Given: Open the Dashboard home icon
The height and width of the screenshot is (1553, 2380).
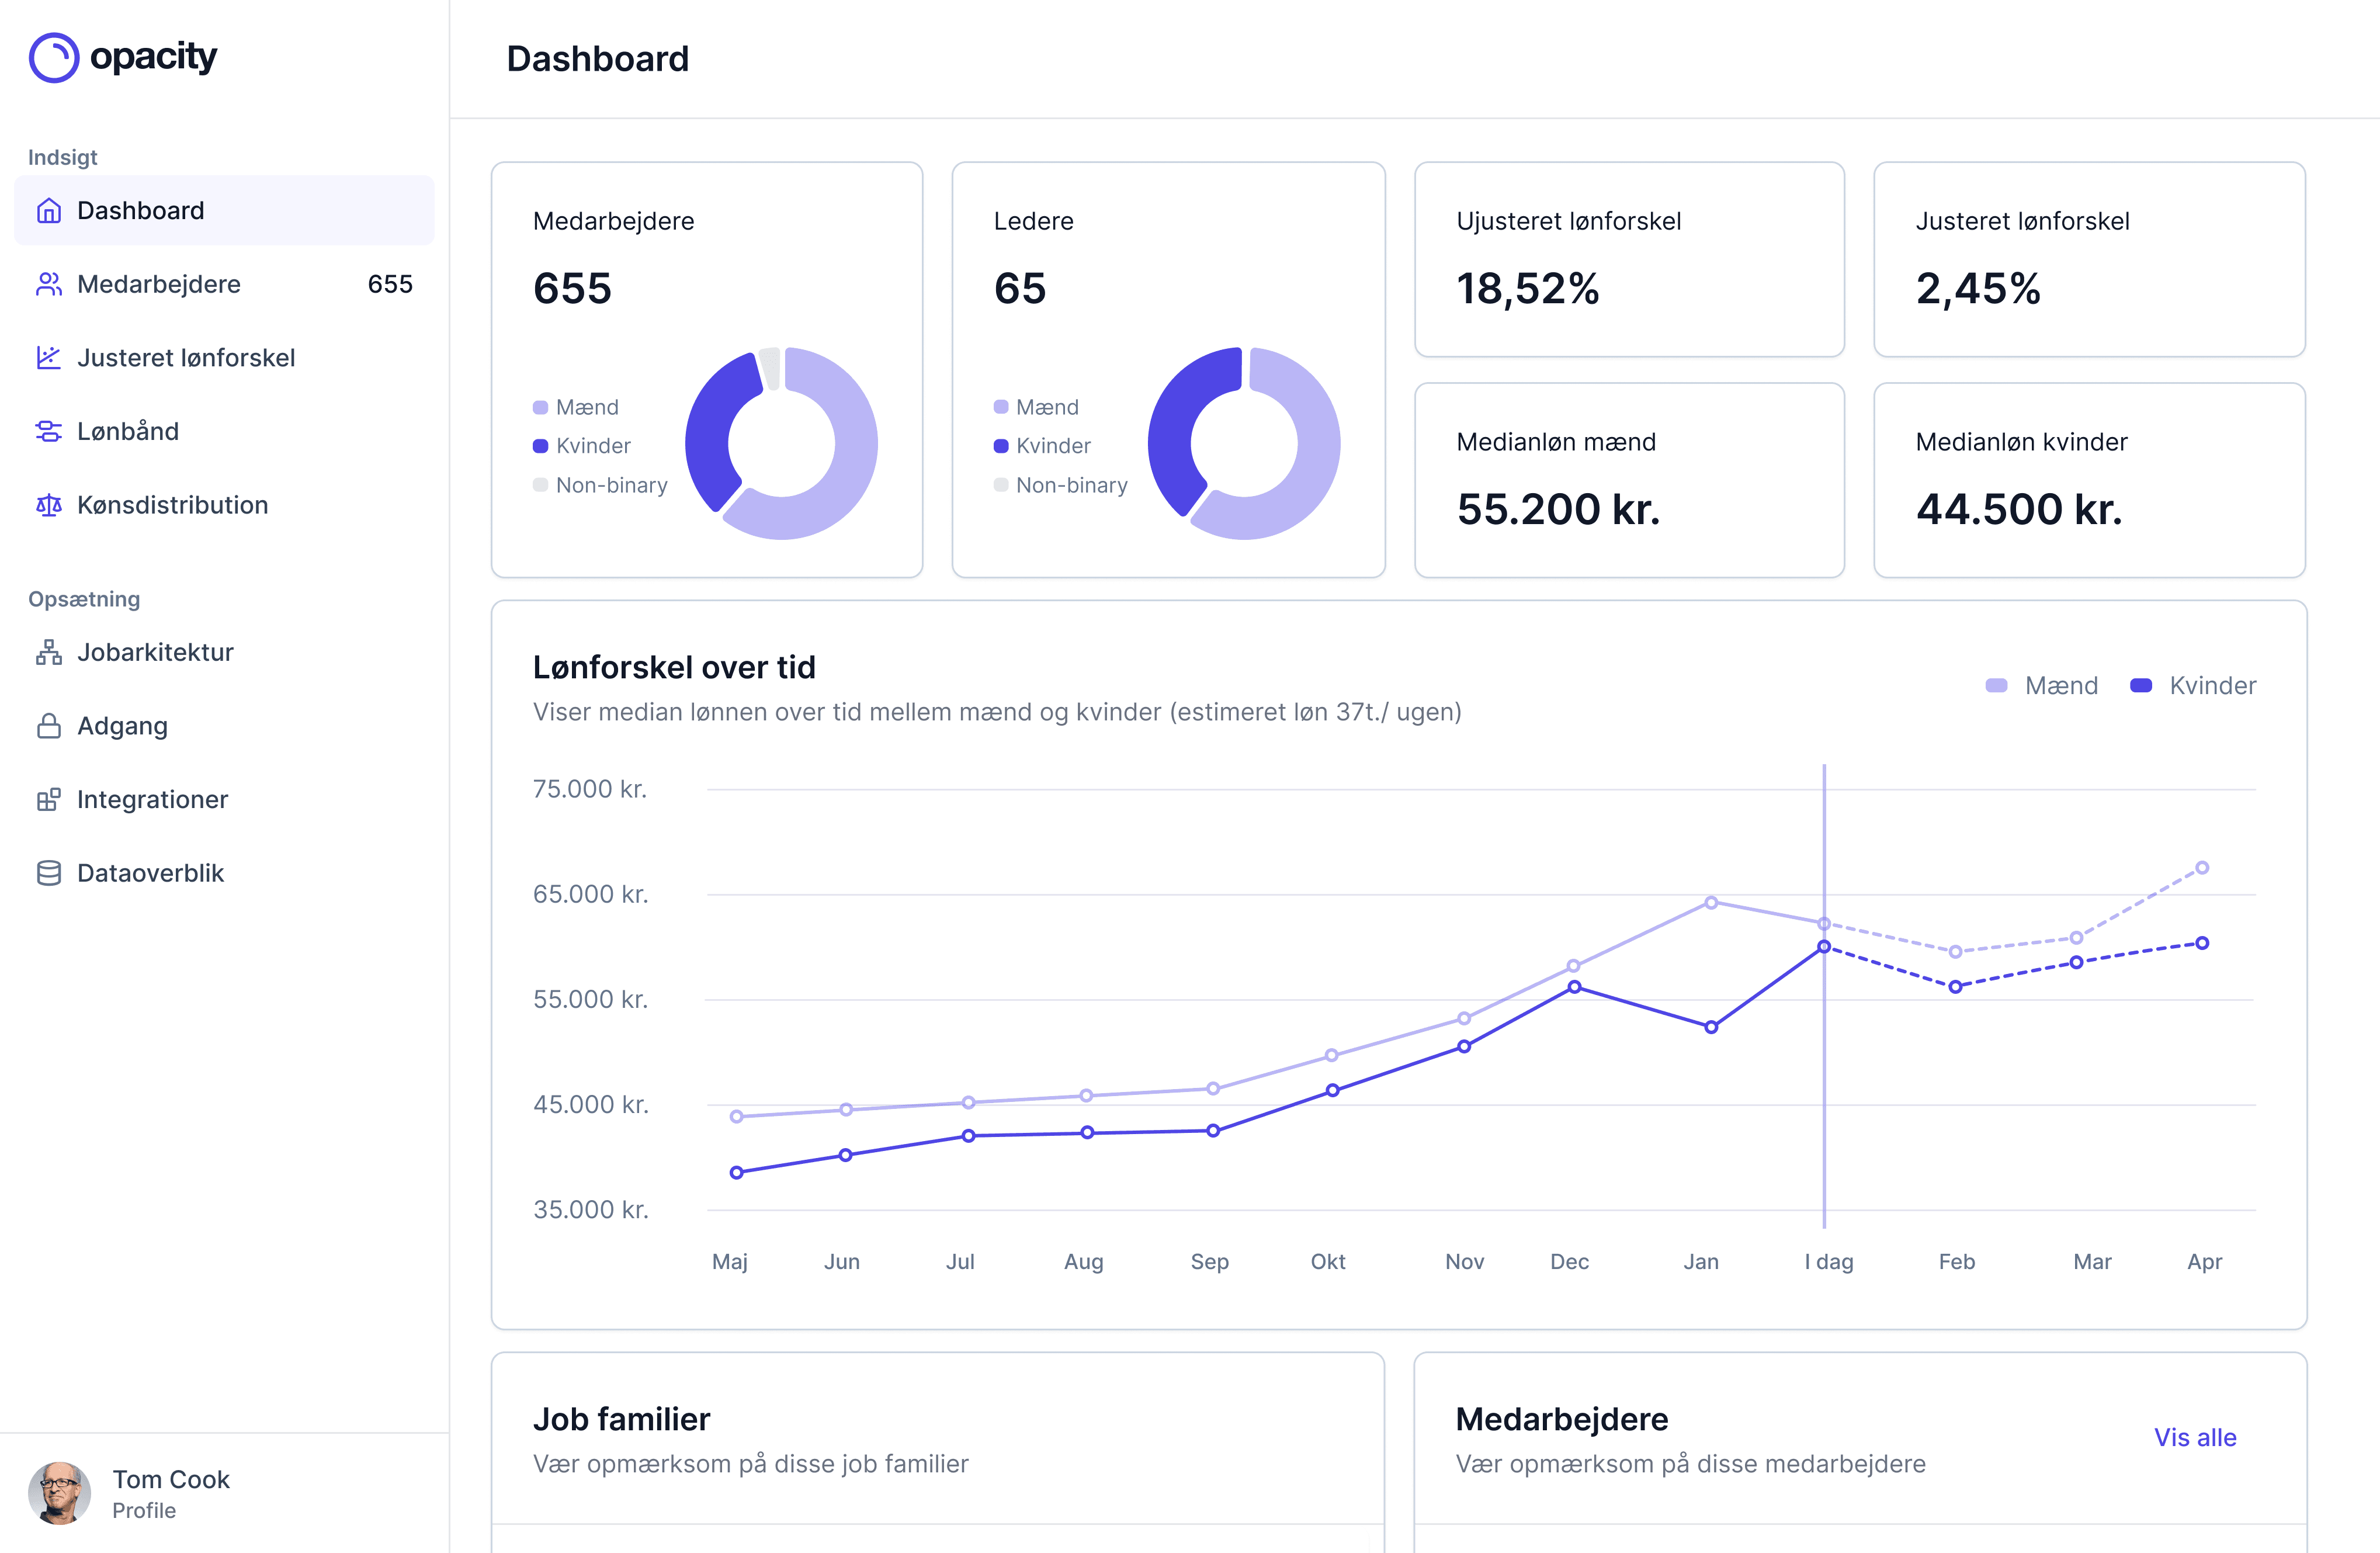Looking at the screenshot, I should coord(48,210).
